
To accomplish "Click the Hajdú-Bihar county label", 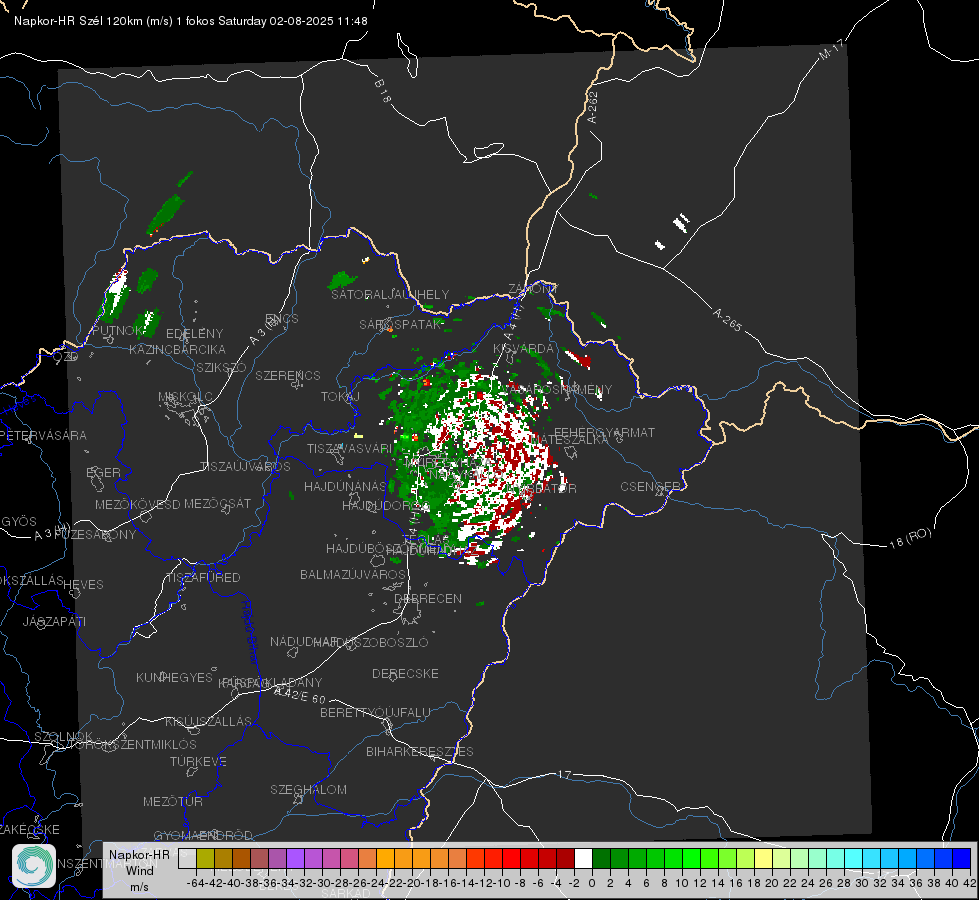I will [x=249, y=633].
